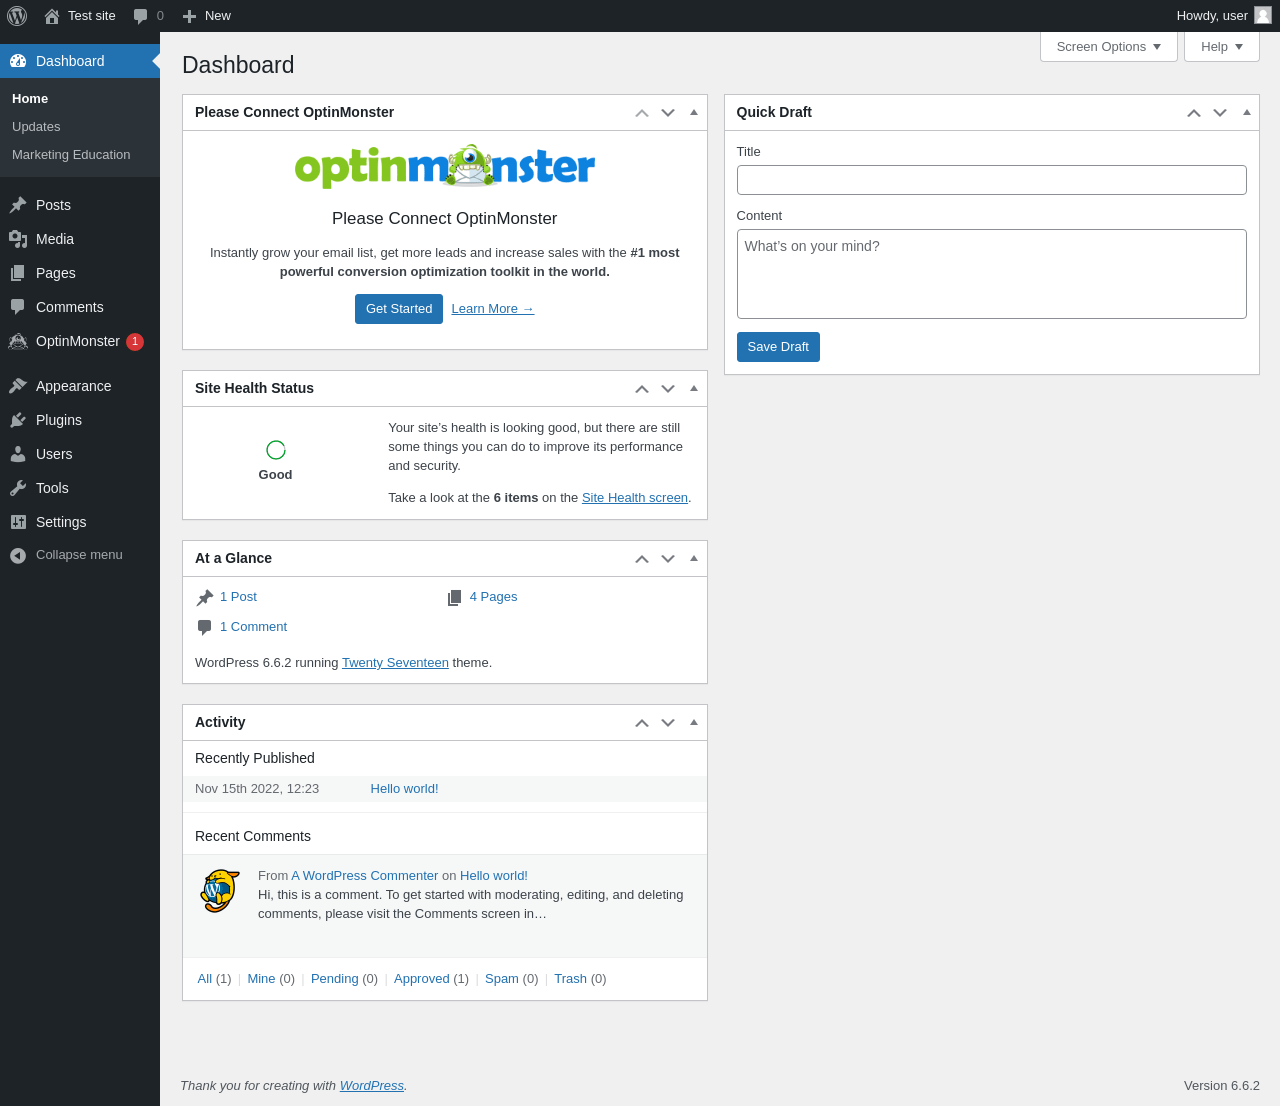Image resolution: width=1280 pixels, height=1106 pixels.
Task: Click the OptinMonster monster sidebar icon
Action: click(18, 341)
